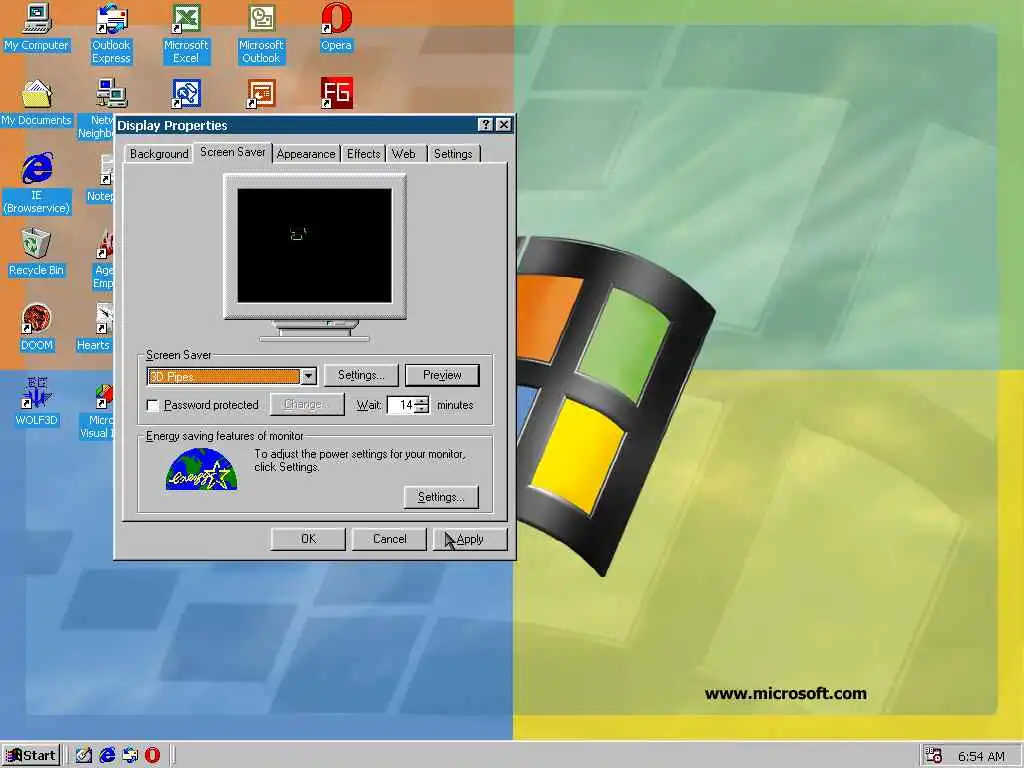Select the IE (Browservice) desktop icon

point(37,184)
